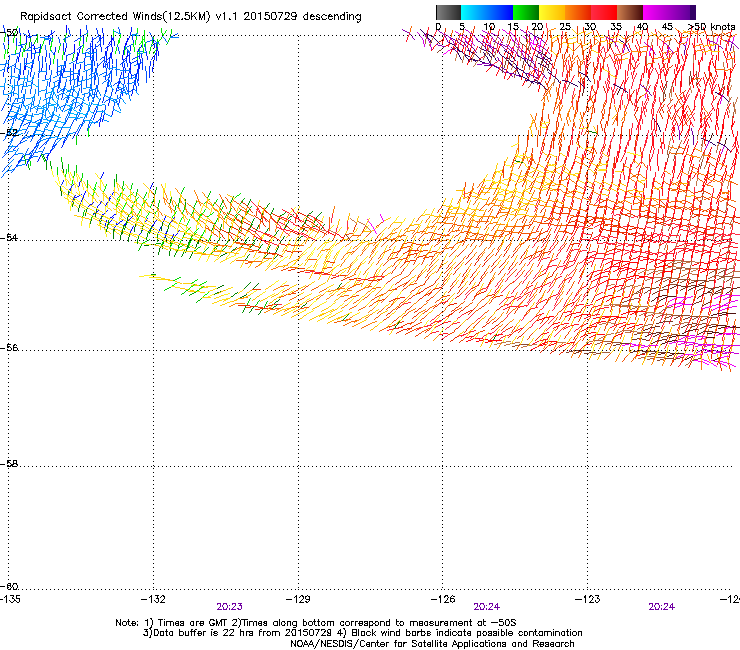Click the magenta 40-45 knots legend segment
This screenshot has height=650, width=740.
pos(656,12)
